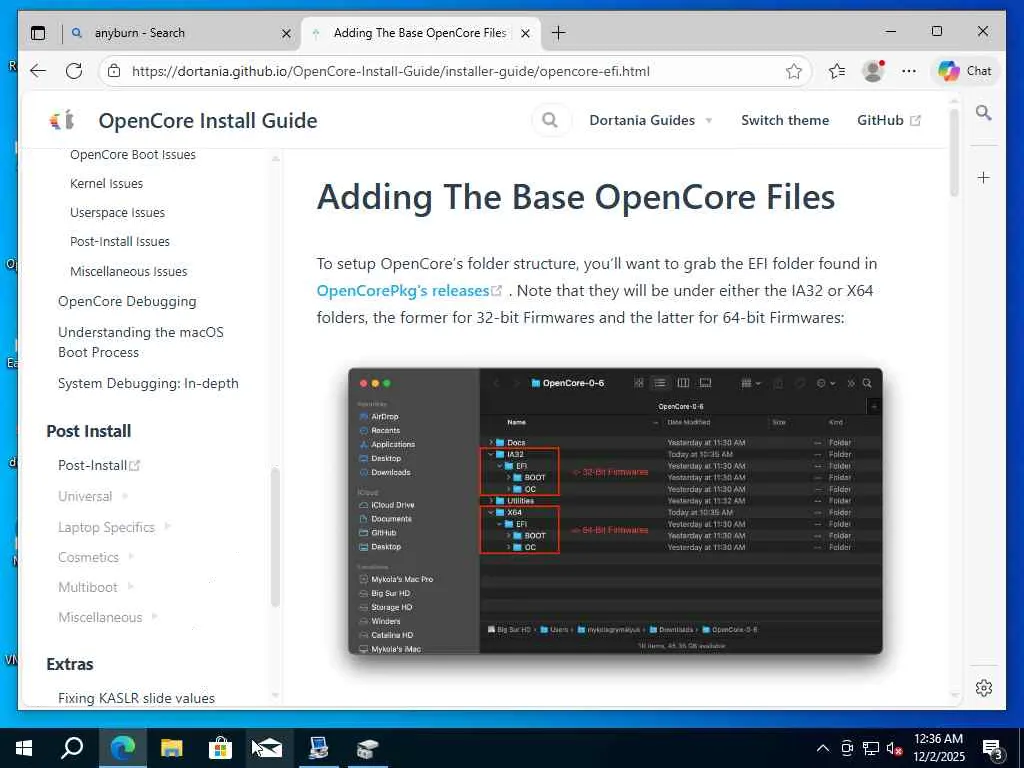Click the network icon in the system tray
This screenshot has height=768, width=1024.
click(x=871, y=748)
